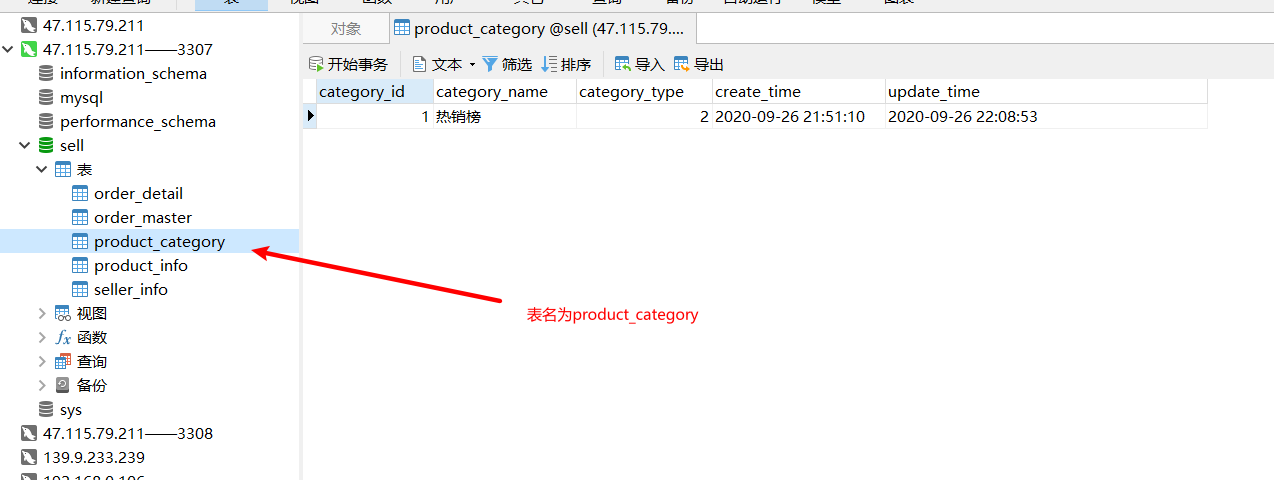1274x480 pixels.
Task: Click the current-row indicator arrow
Action: point(310,116)
